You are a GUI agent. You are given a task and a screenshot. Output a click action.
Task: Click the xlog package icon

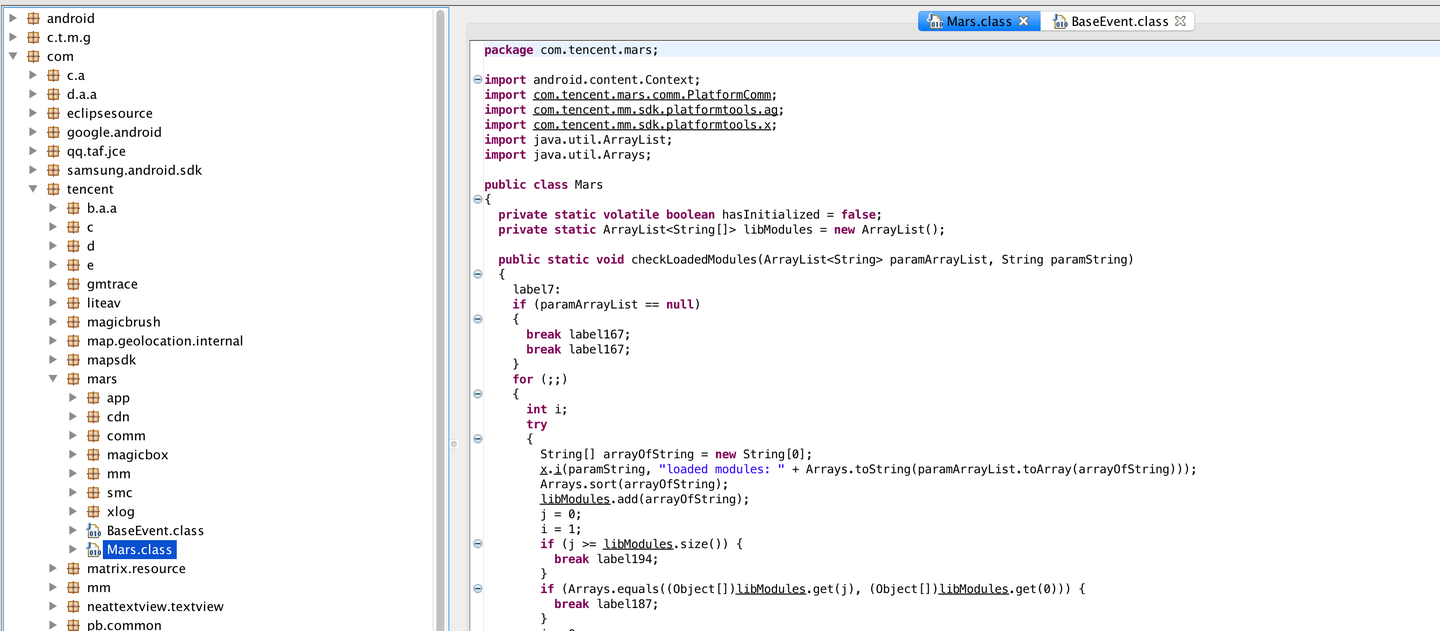tap(93, 511)
